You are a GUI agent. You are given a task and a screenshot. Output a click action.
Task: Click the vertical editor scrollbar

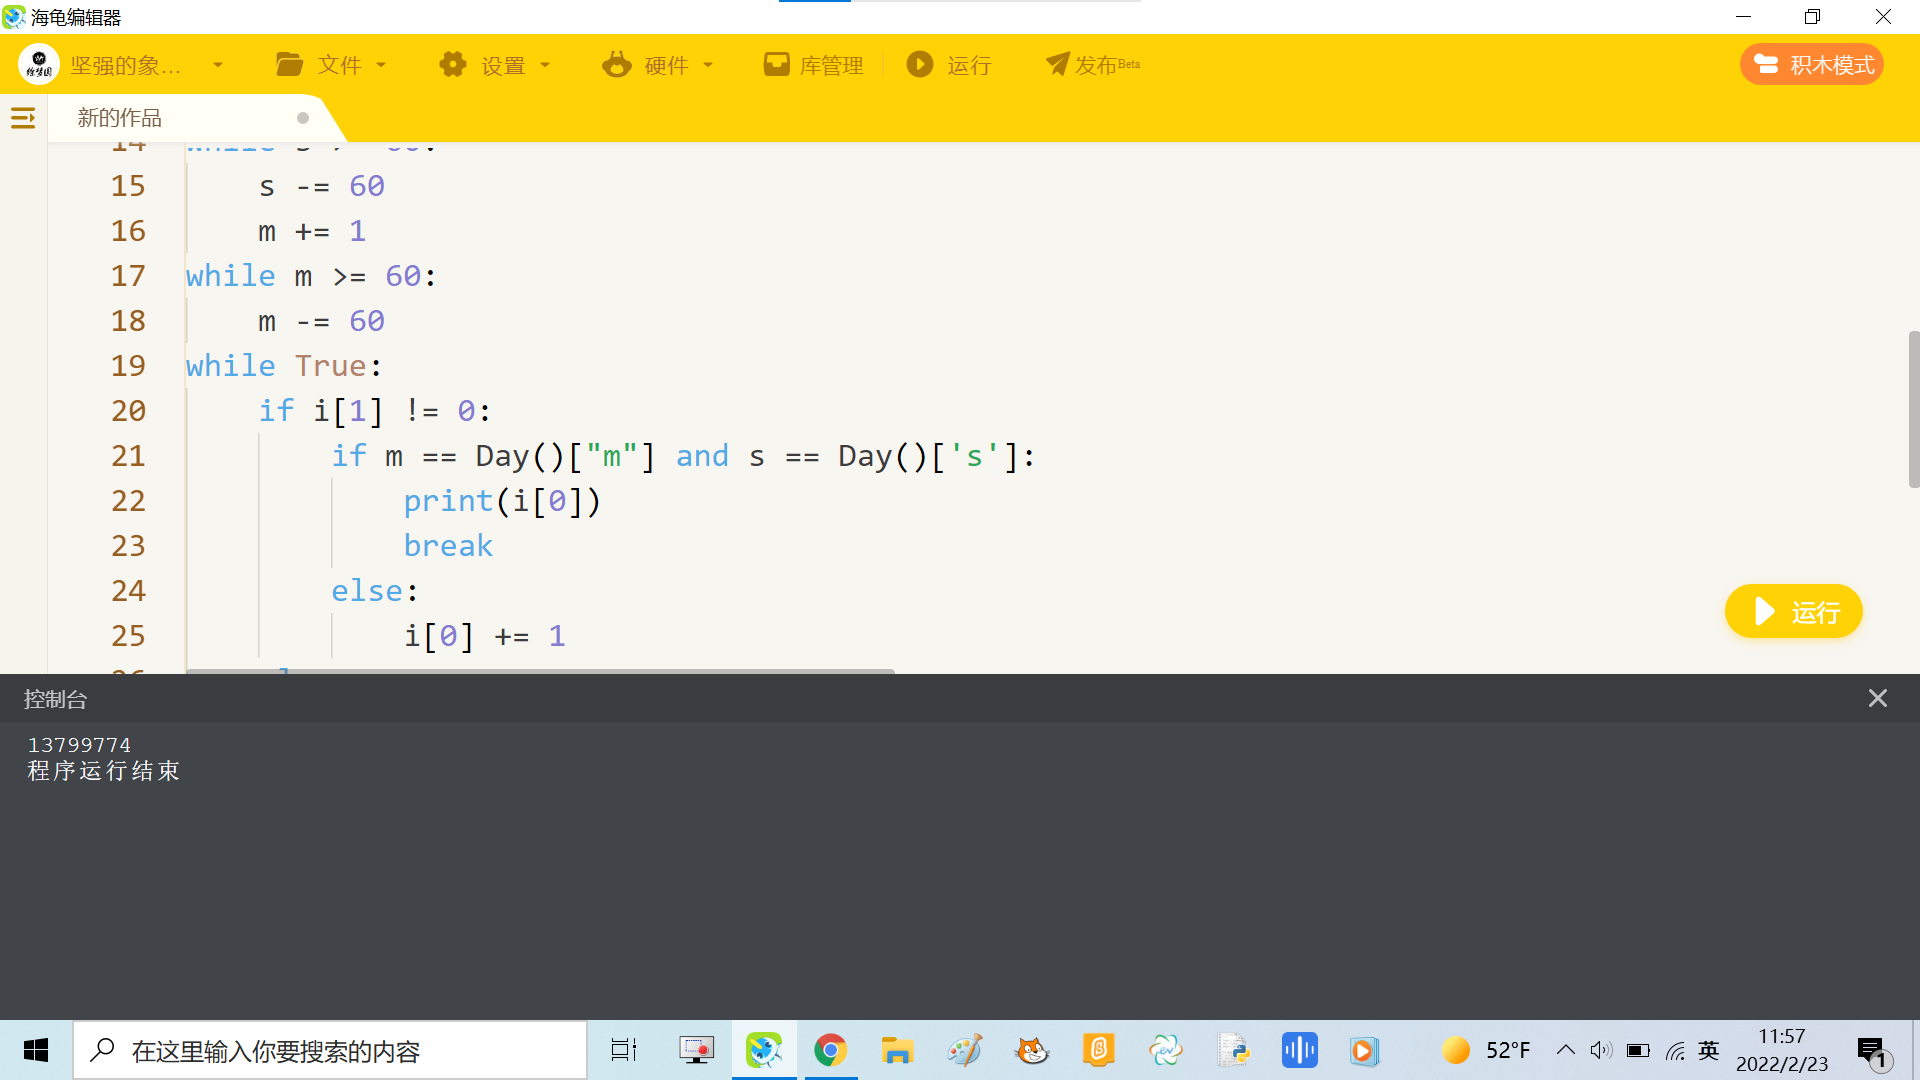[1914, 409]
